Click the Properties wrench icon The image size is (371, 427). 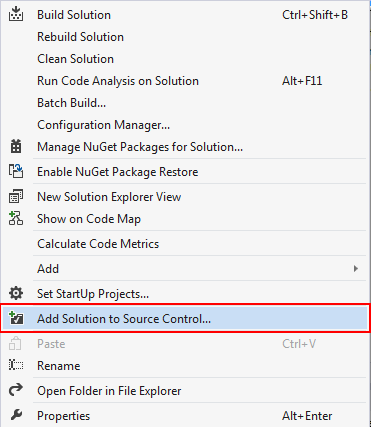point(16,415)
